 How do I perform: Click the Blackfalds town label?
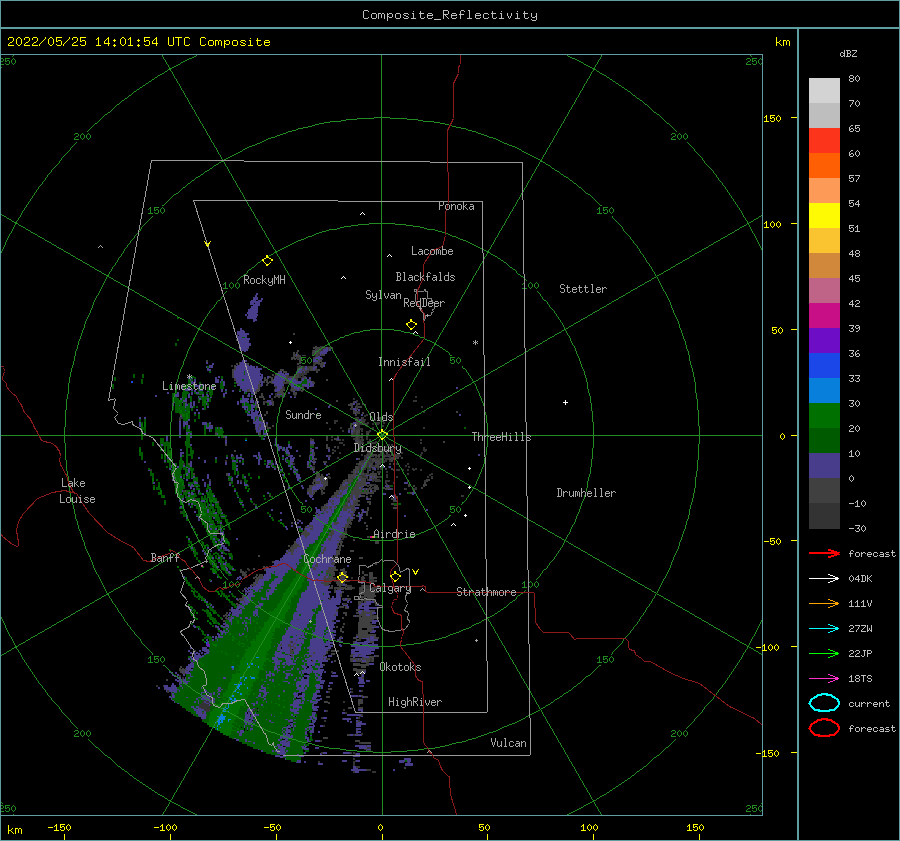coord(425,277)
